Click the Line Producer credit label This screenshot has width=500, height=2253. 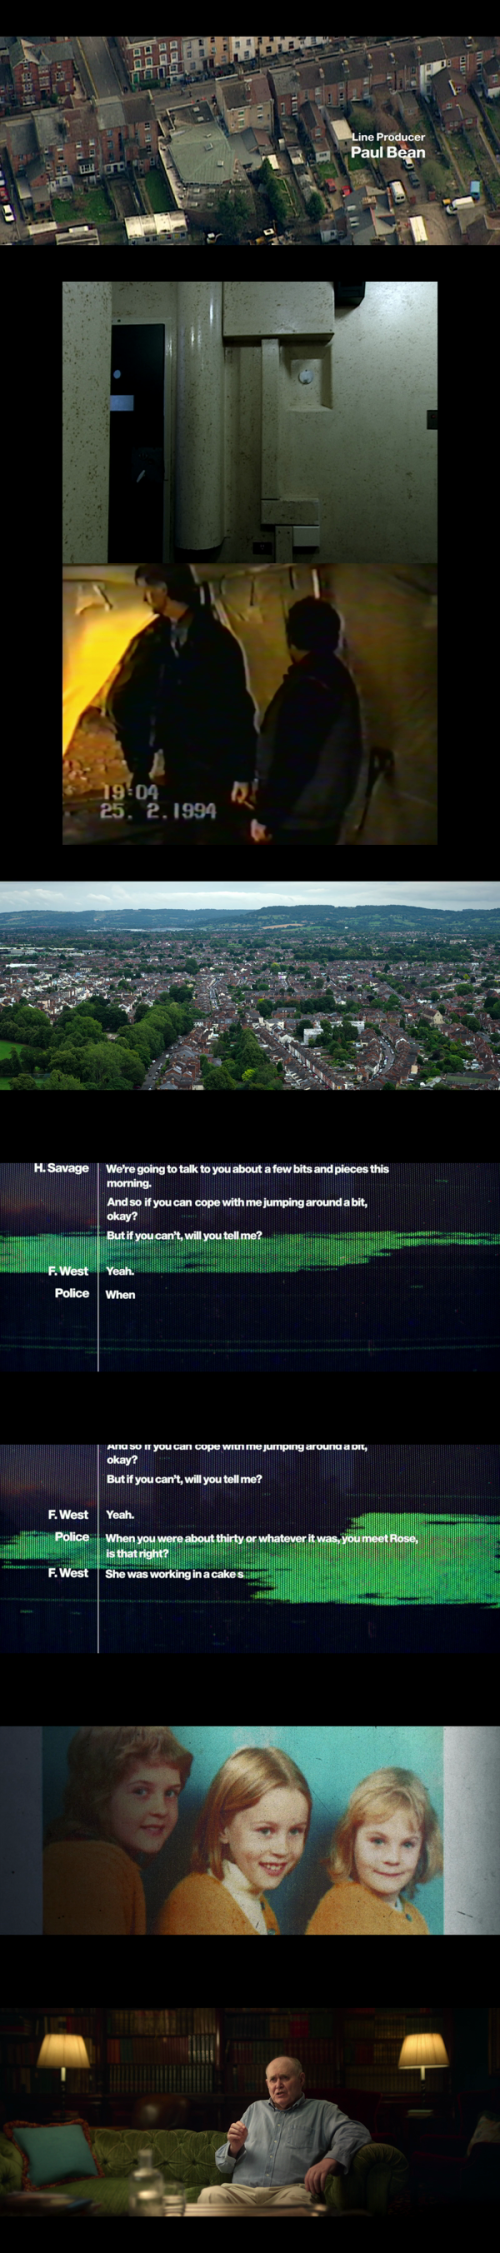coord(388,137)
